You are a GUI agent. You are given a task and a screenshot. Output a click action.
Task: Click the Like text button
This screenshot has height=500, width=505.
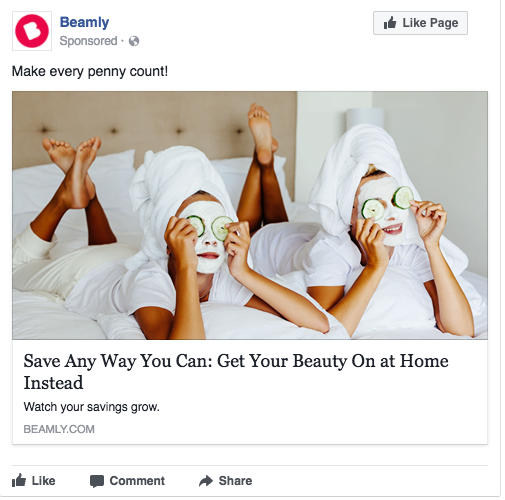(x=44, y=481)
